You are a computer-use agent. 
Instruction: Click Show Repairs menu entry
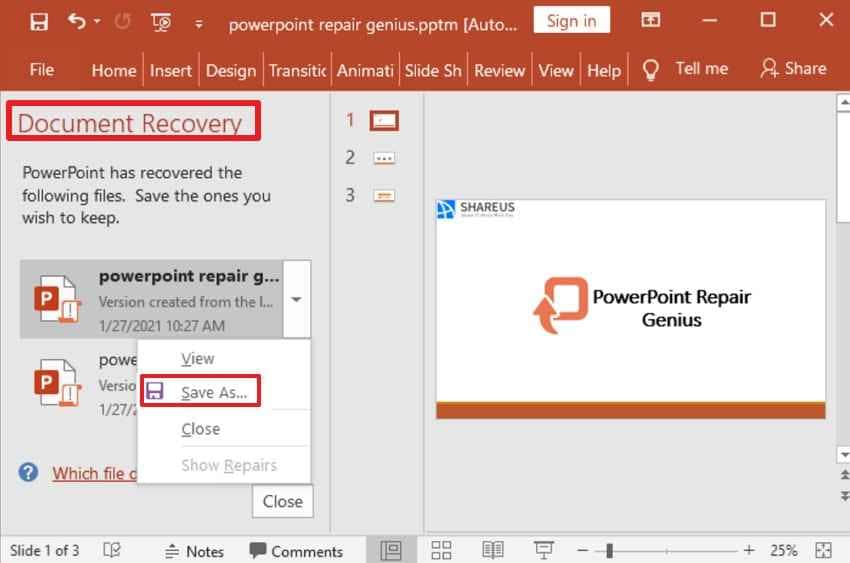click(x=229, y=465)
